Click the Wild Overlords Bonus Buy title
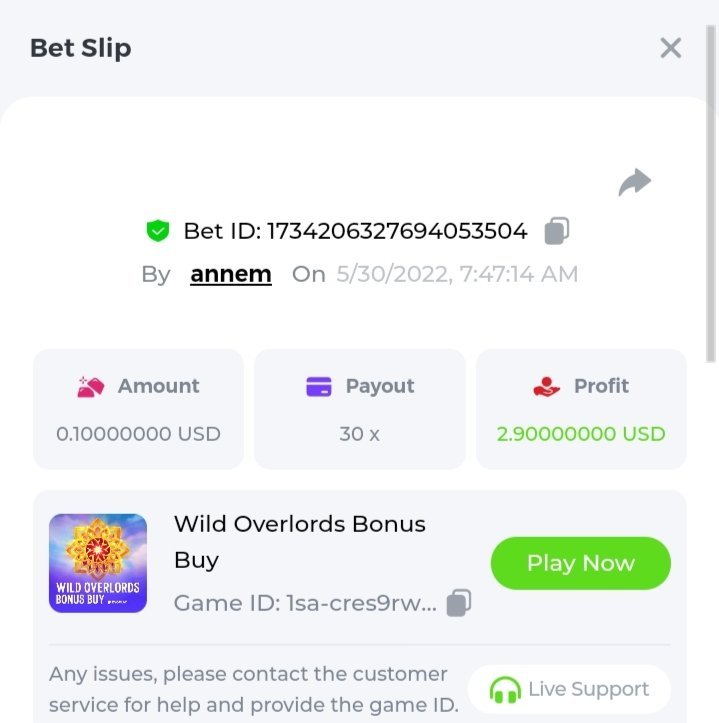Viewport: 719px width, 723px height. [x=300, y=542]
